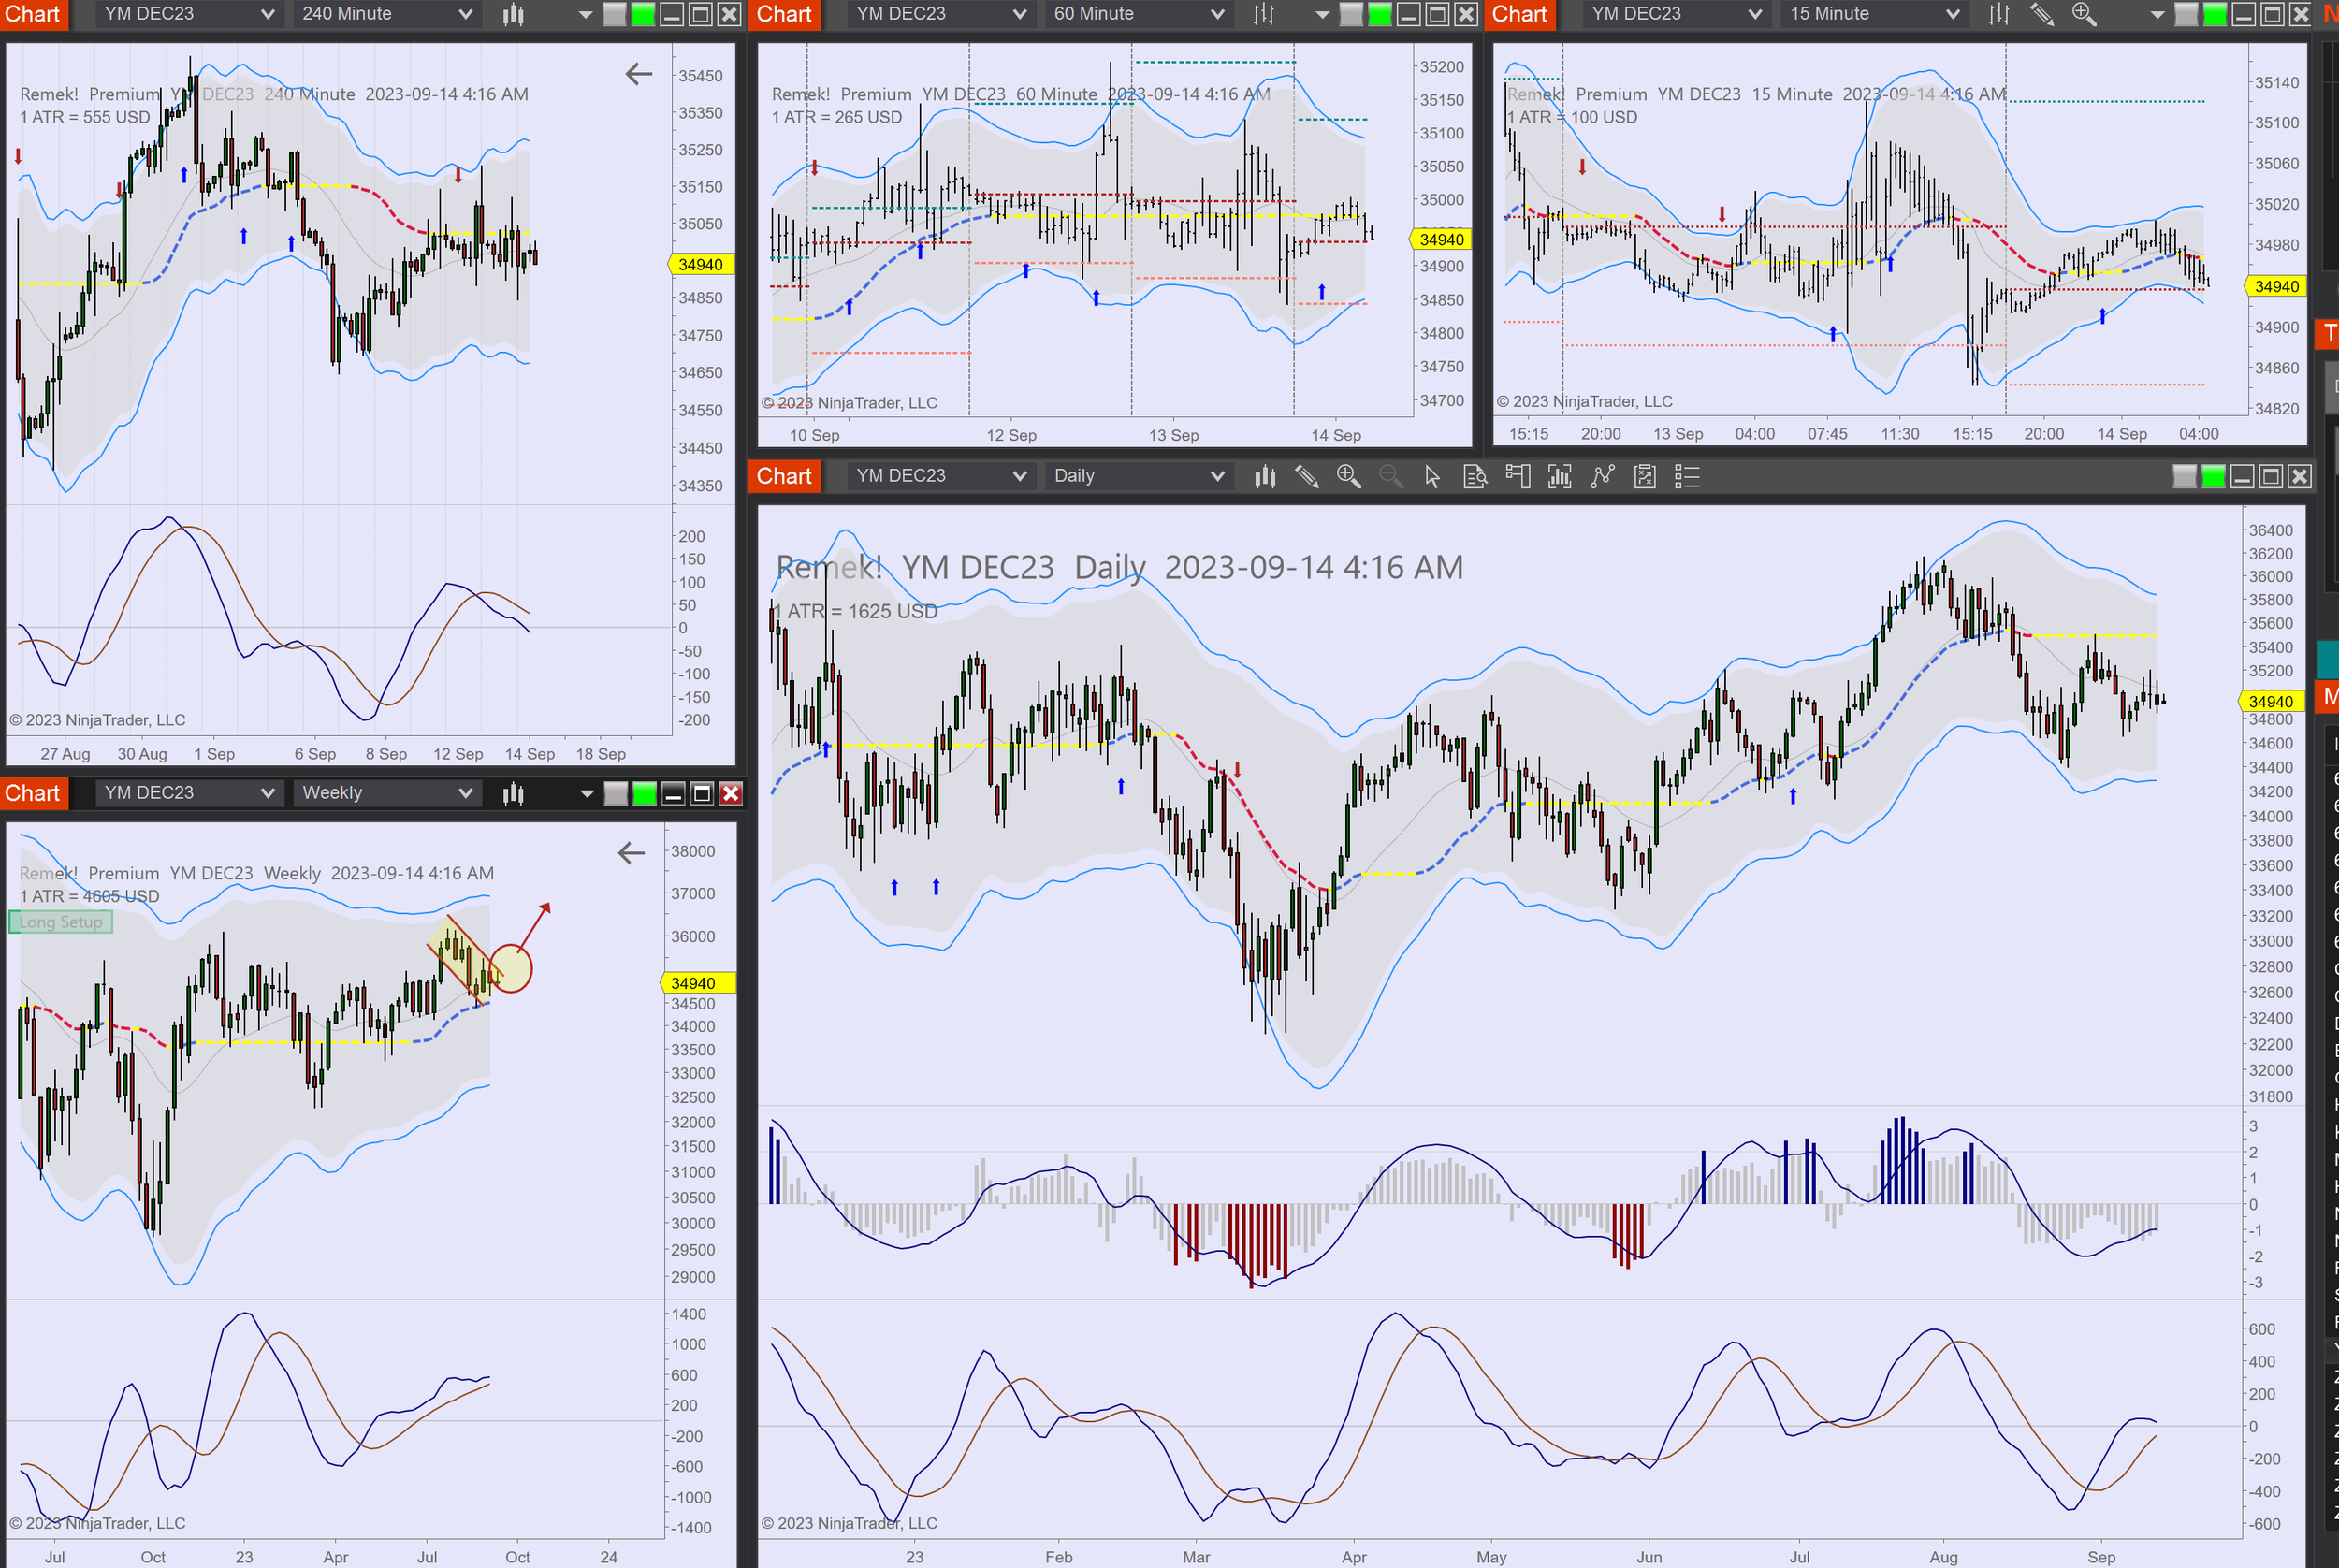Viewport: 2339px width, 1568px height.
Task: Toggle green link square on 15 Minute chart
Action: (2215, 14)
